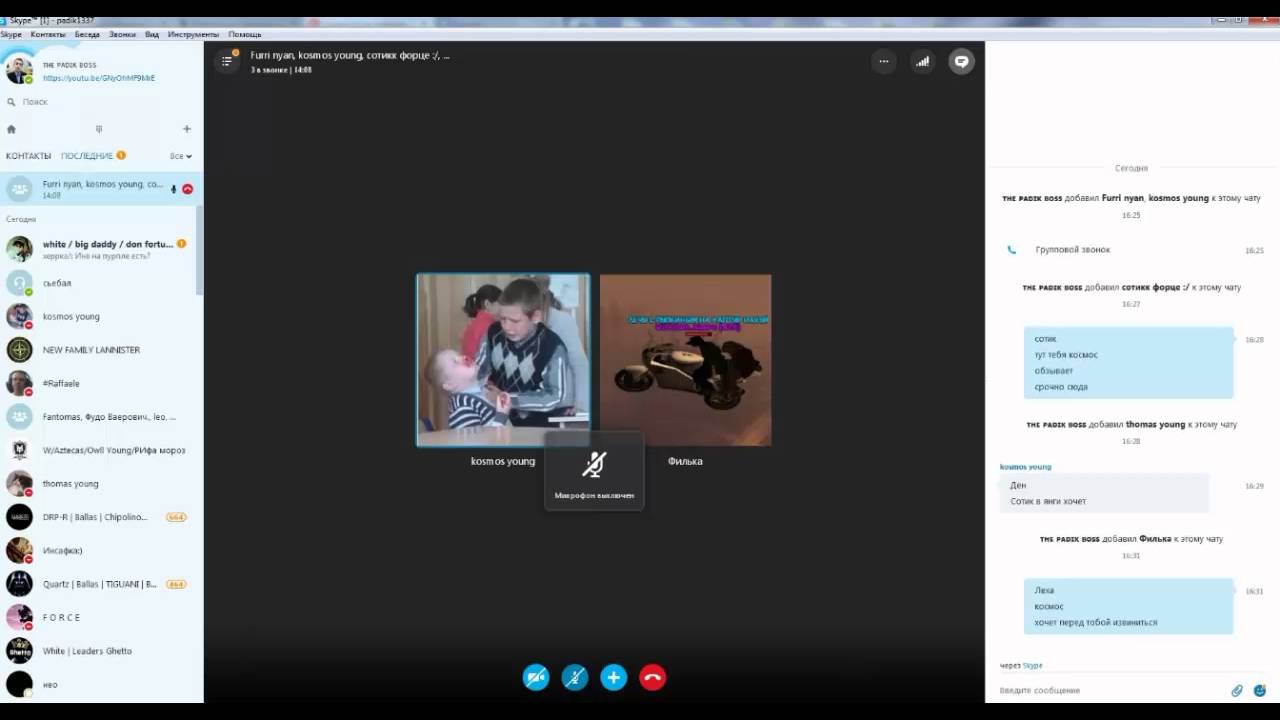Viewport: 1280px width, 720px height.
Task: Open the NEW FAMILY LANNISTER conversation
Action: (99, 350)
